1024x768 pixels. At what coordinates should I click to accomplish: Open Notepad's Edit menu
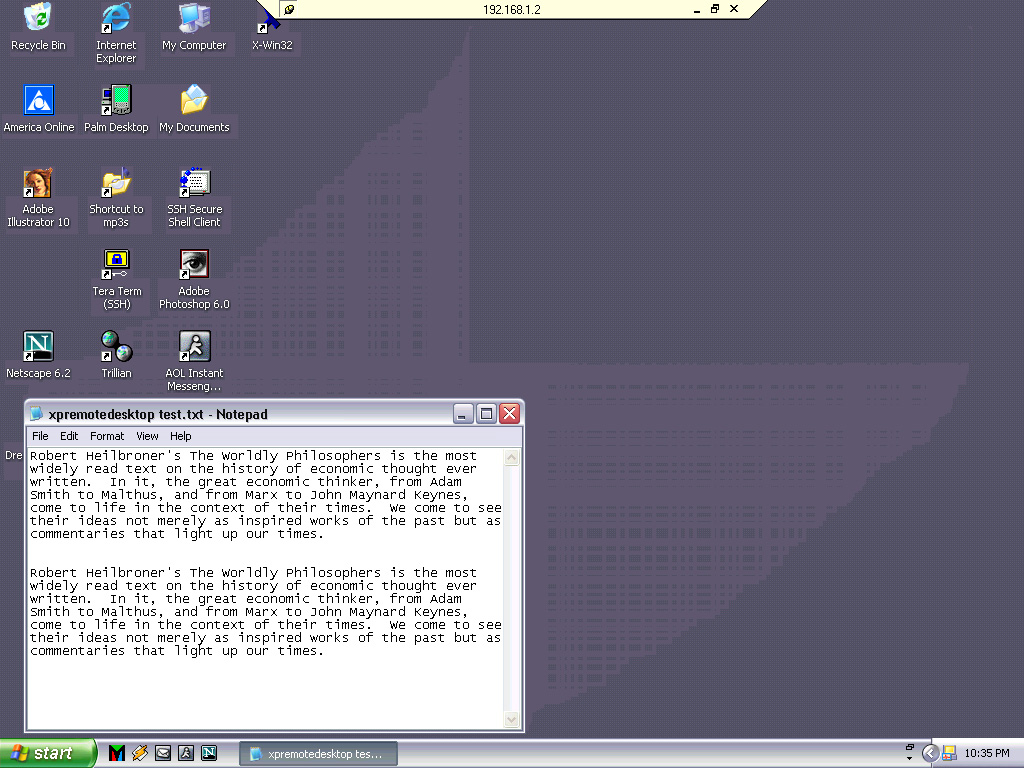click(x=69, y=436)
